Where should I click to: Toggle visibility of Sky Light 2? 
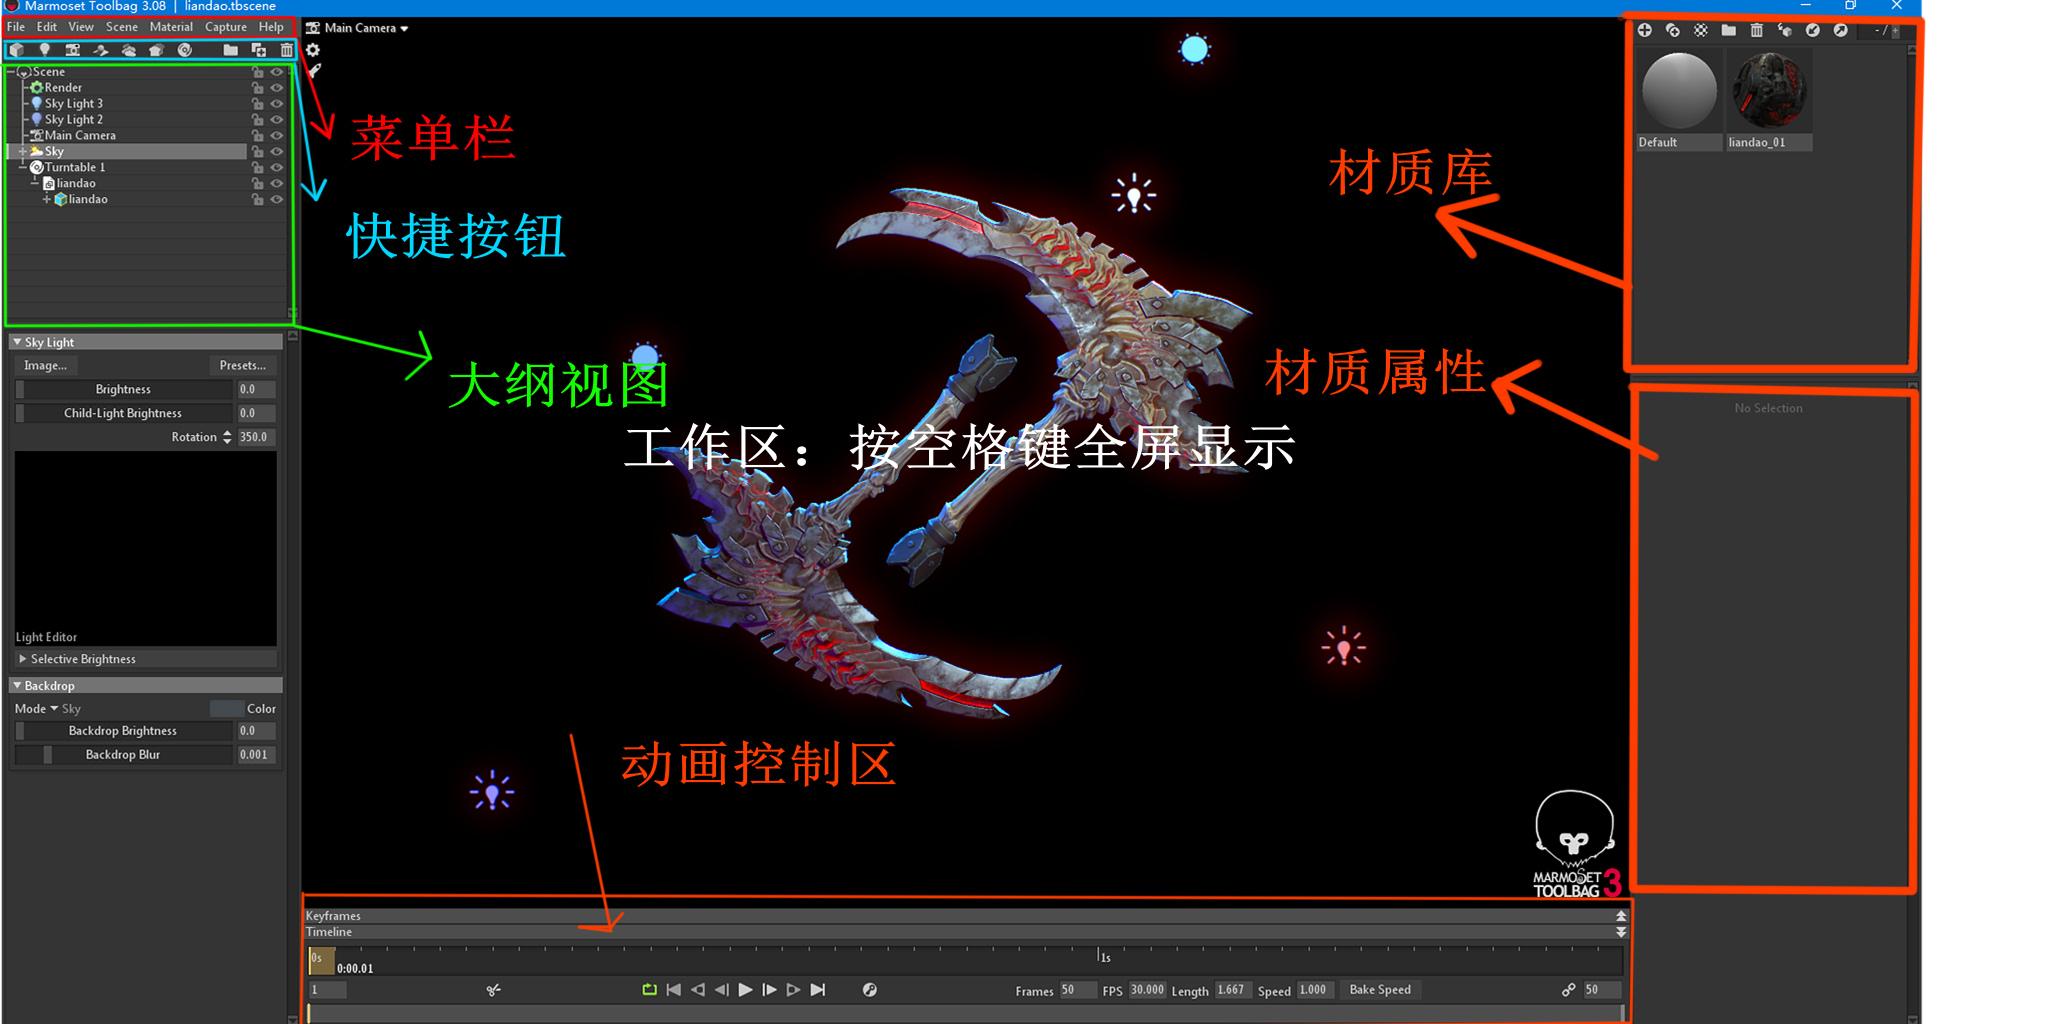[x=277, y=120]
